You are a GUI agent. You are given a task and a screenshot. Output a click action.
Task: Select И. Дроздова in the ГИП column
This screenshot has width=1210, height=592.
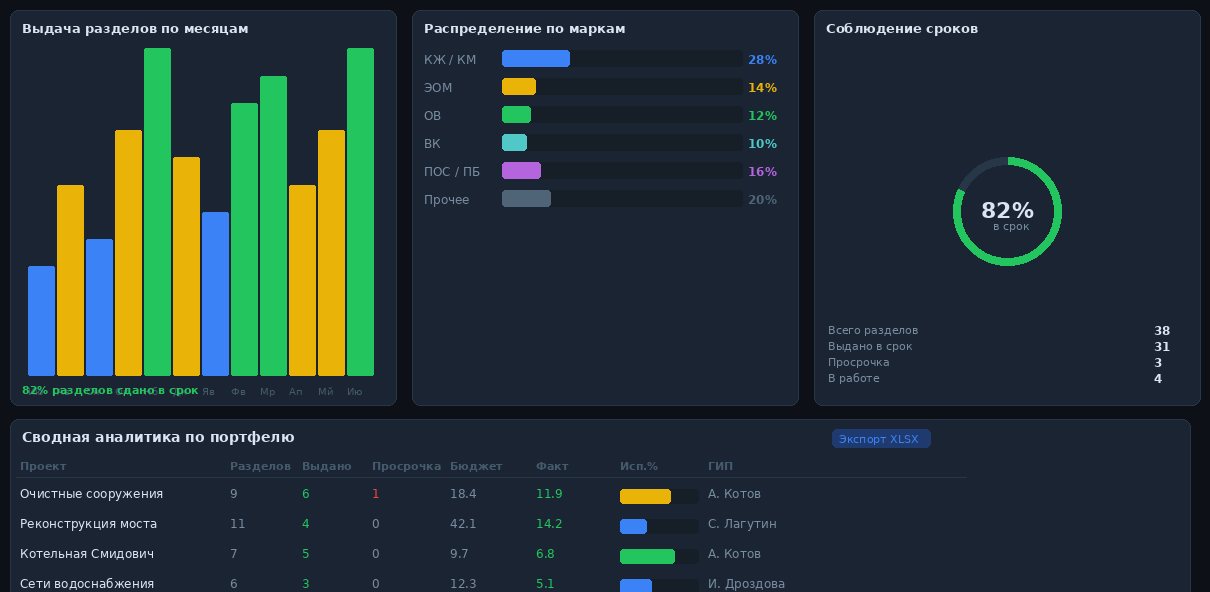[x=746, y=584]
